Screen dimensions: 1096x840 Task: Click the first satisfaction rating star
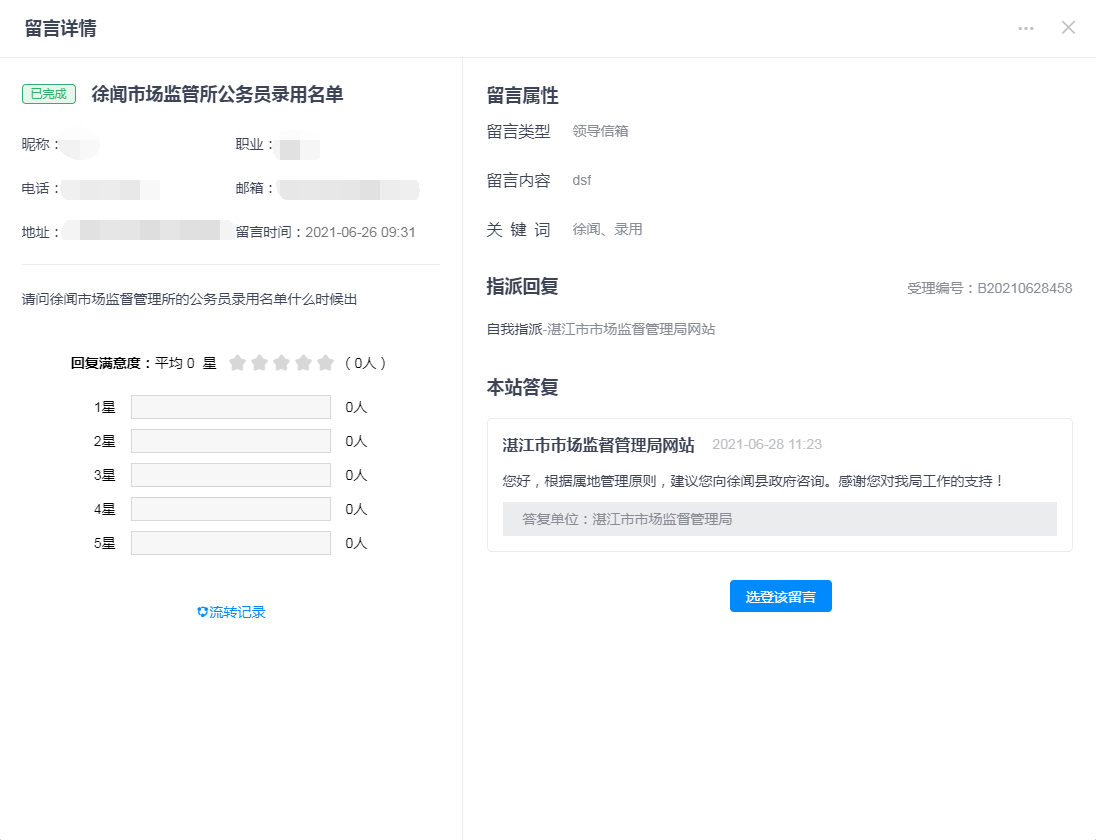click(237, 363)
